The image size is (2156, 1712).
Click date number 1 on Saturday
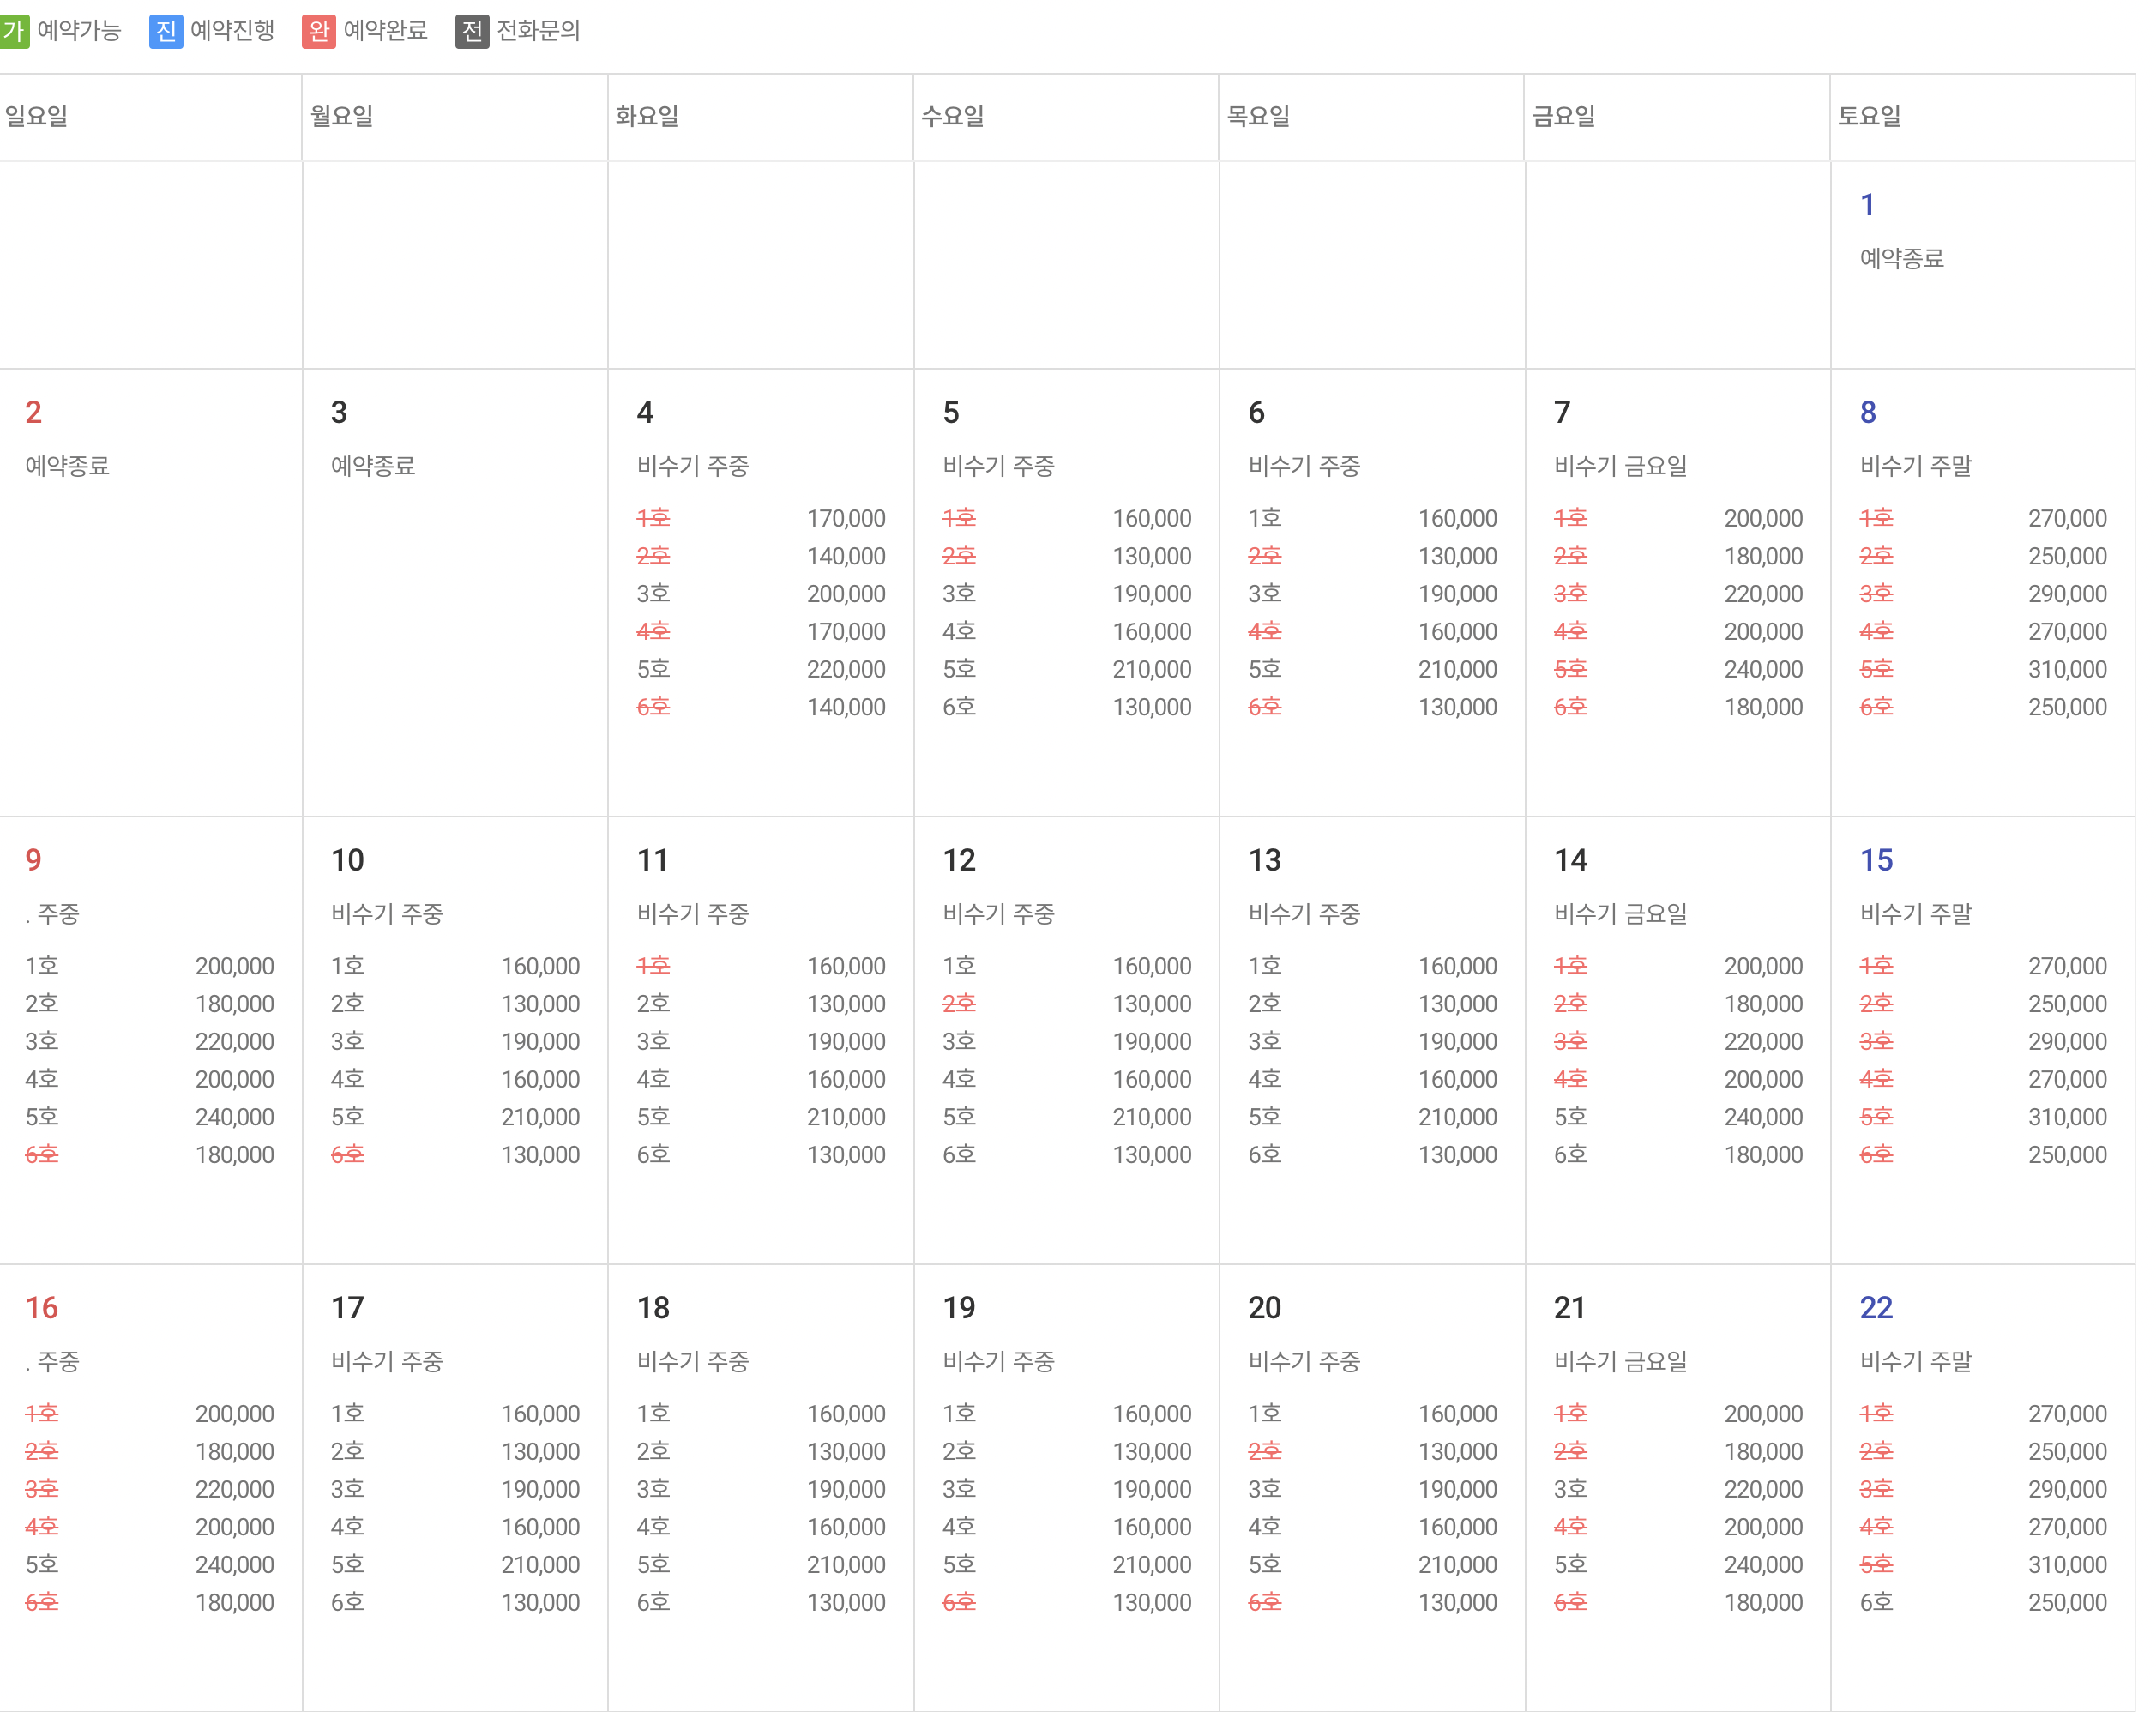[1867, 205]
